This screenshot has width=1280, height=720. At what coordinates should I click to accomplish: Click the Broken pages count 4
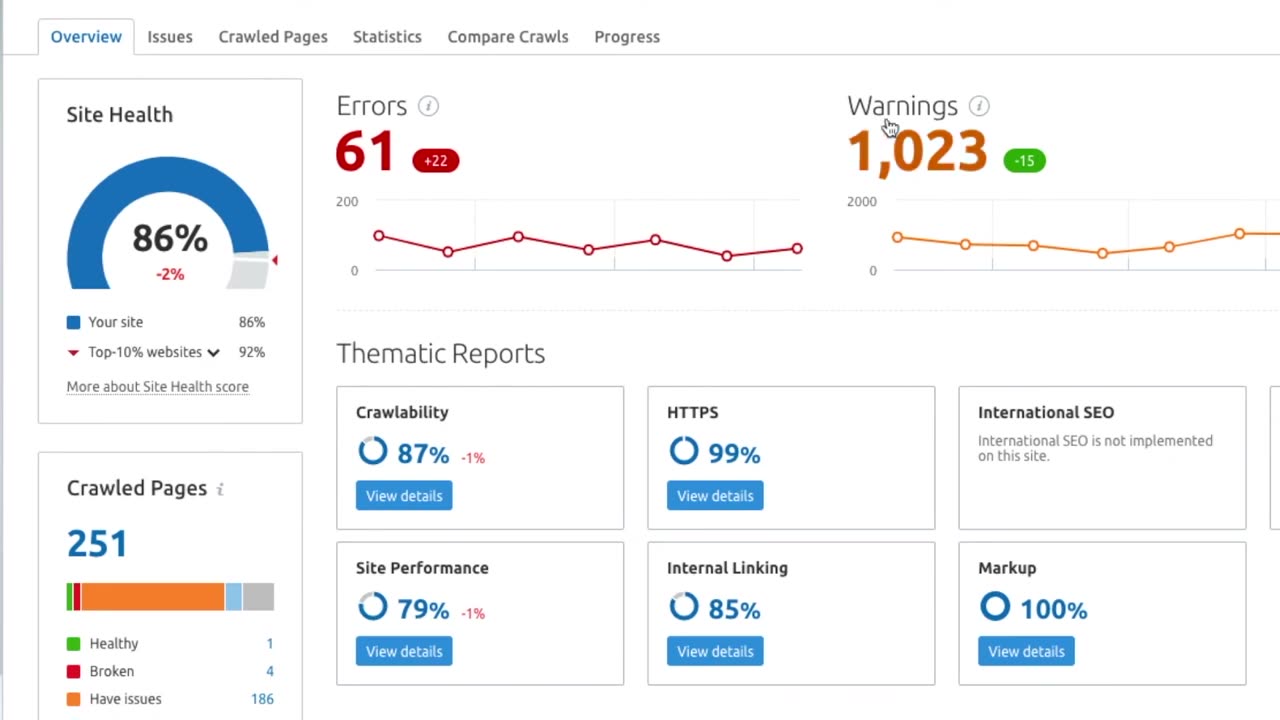click(269, 671)
